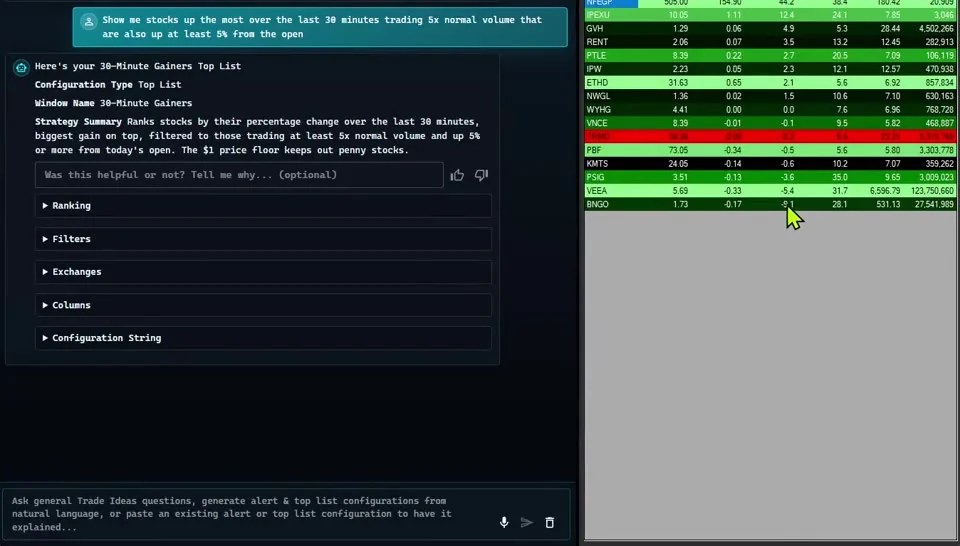The width and height of the screenshot is (960, 546).
Task: Select the IPW ticker row
Action: coord(770,69)
